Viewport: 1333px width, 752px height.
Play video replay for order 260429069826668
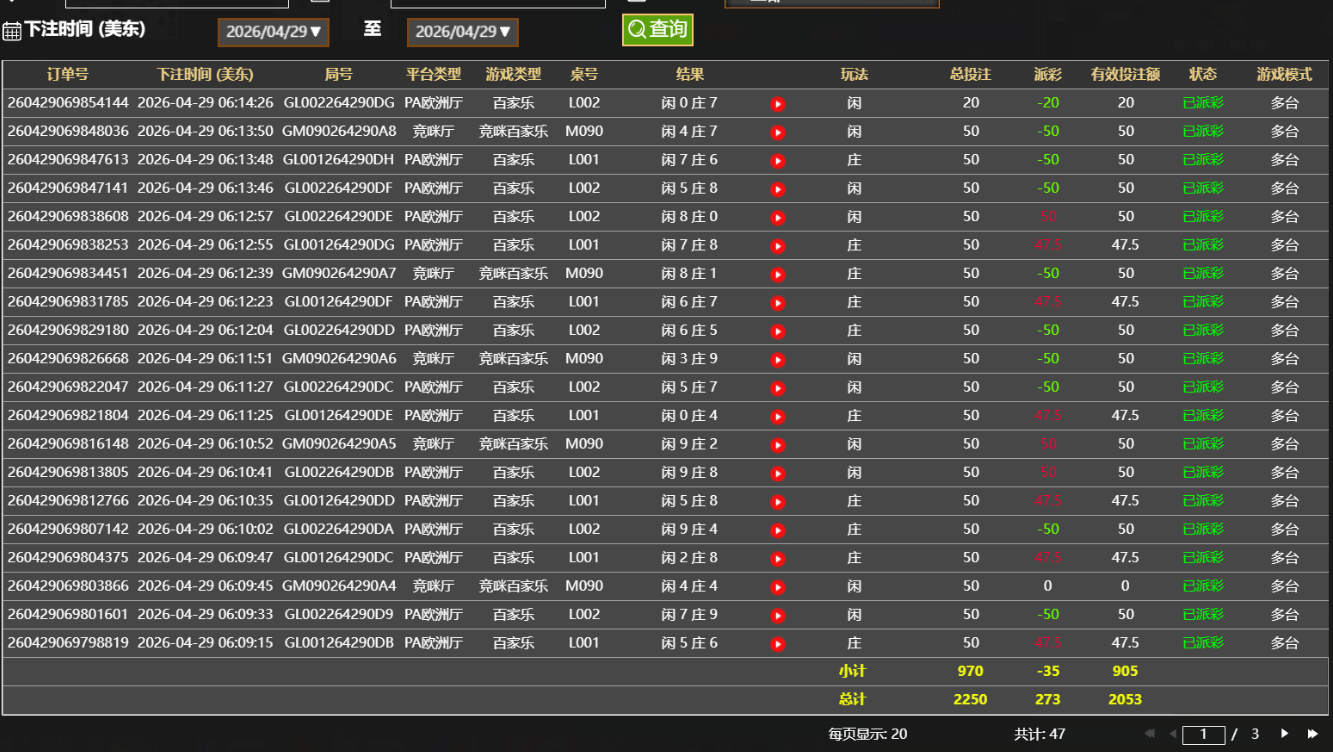click(778, 359)
